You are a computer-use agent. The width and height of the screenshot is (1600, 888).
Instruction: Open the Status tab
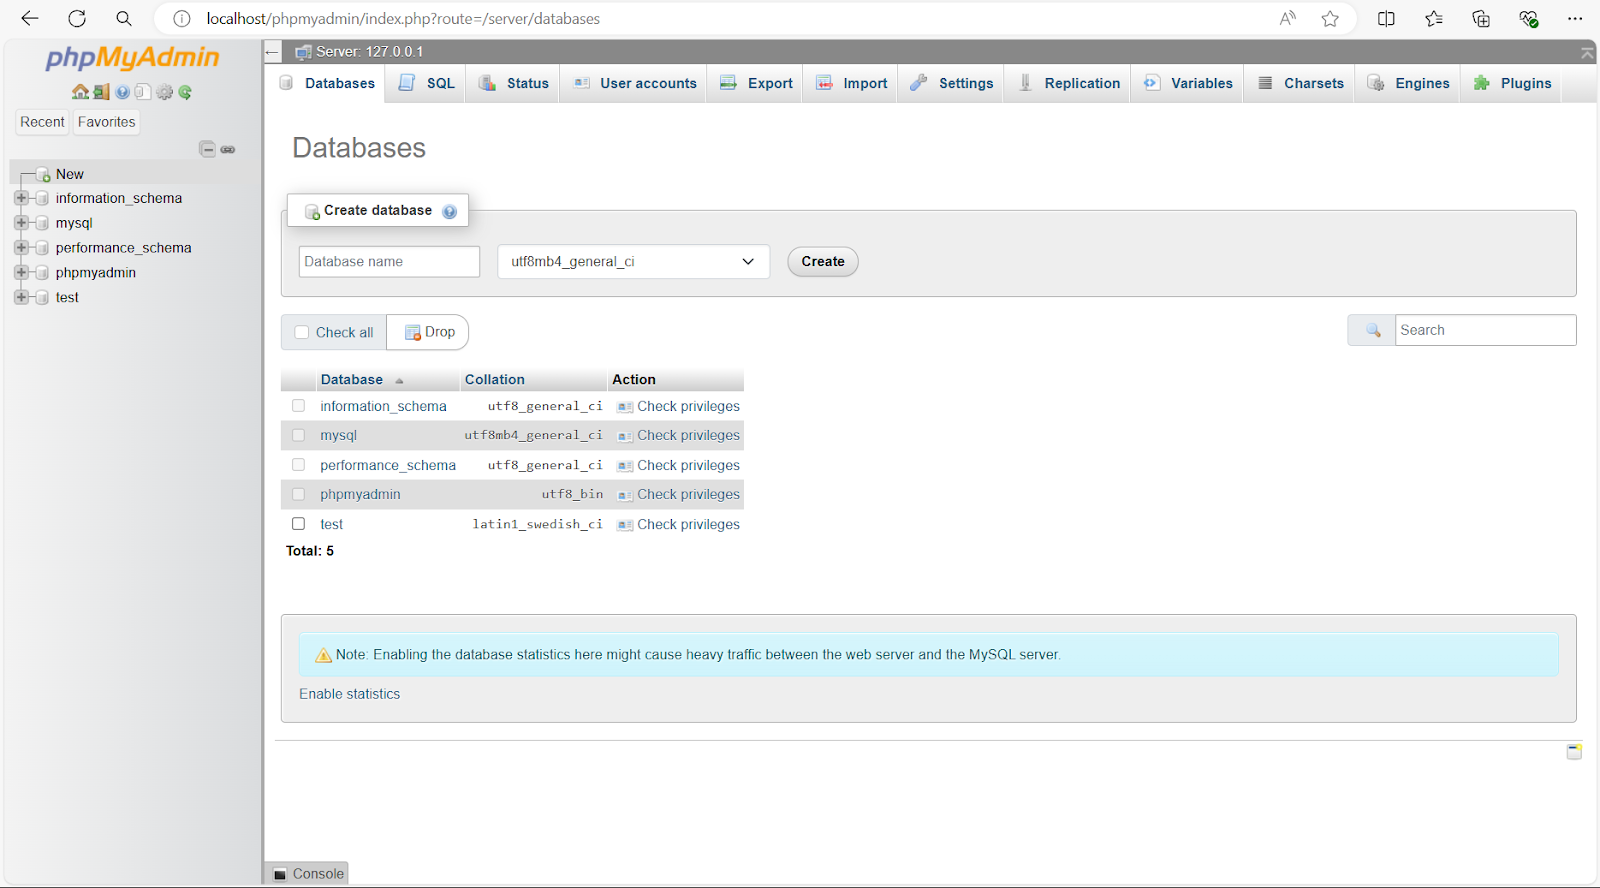514,84
